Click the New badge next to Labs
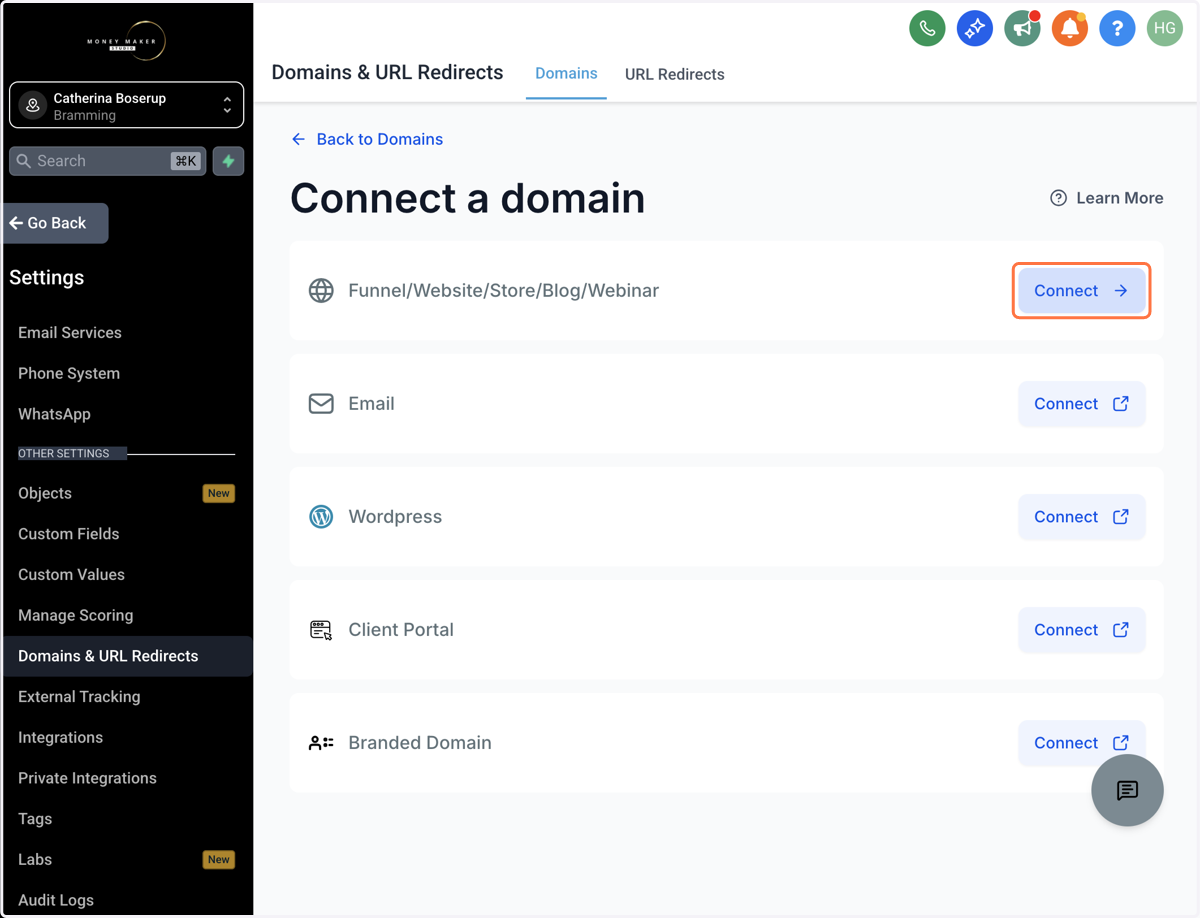Screen dimensions: 1200x918 point(219,859)
